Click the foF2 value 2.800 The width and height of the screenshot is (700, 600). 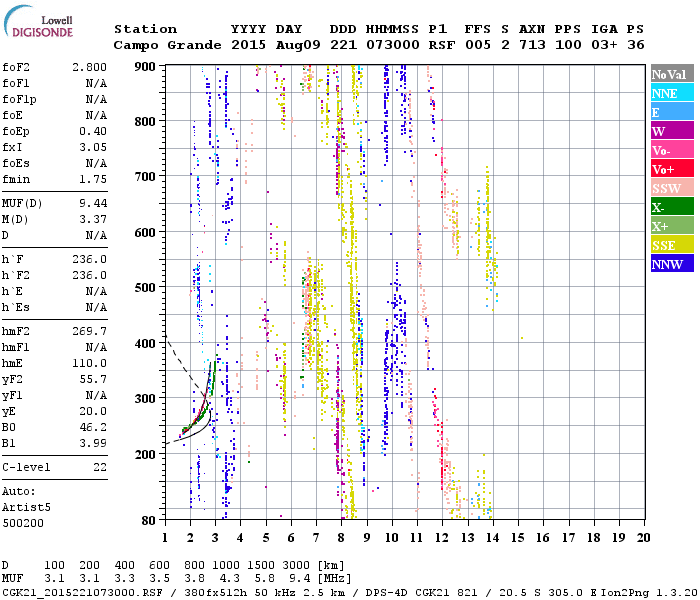click(x=89, y=67)
